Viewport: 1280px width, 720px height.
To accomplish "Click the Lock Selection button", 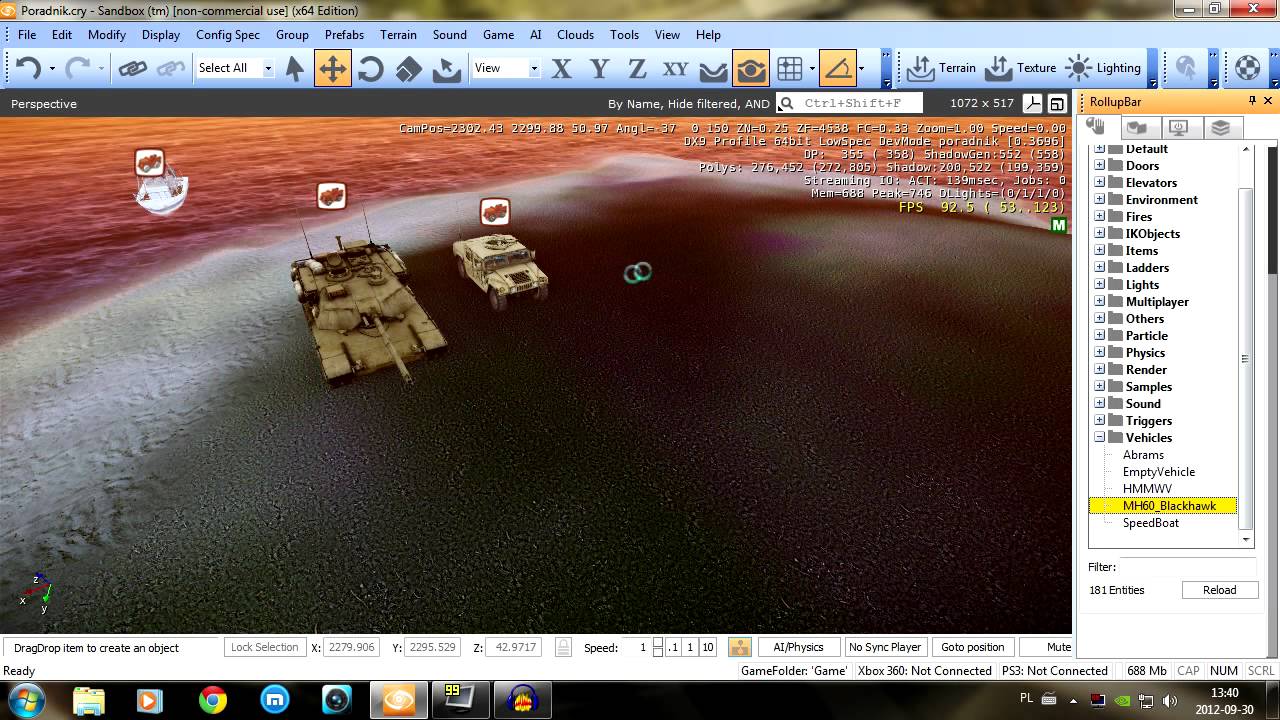I will 264,647.
